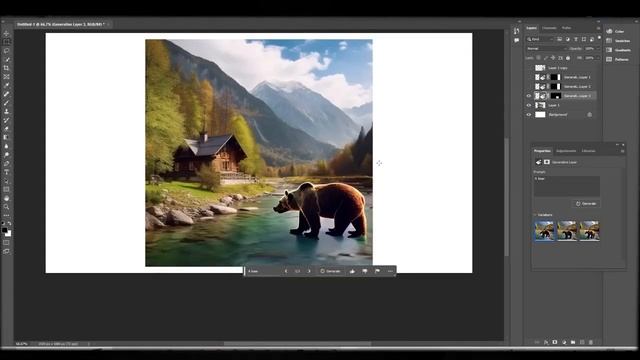This screenshot has width=640, height=360.
Task: Click the foreground color swatch
Action: tap(4, 230)
